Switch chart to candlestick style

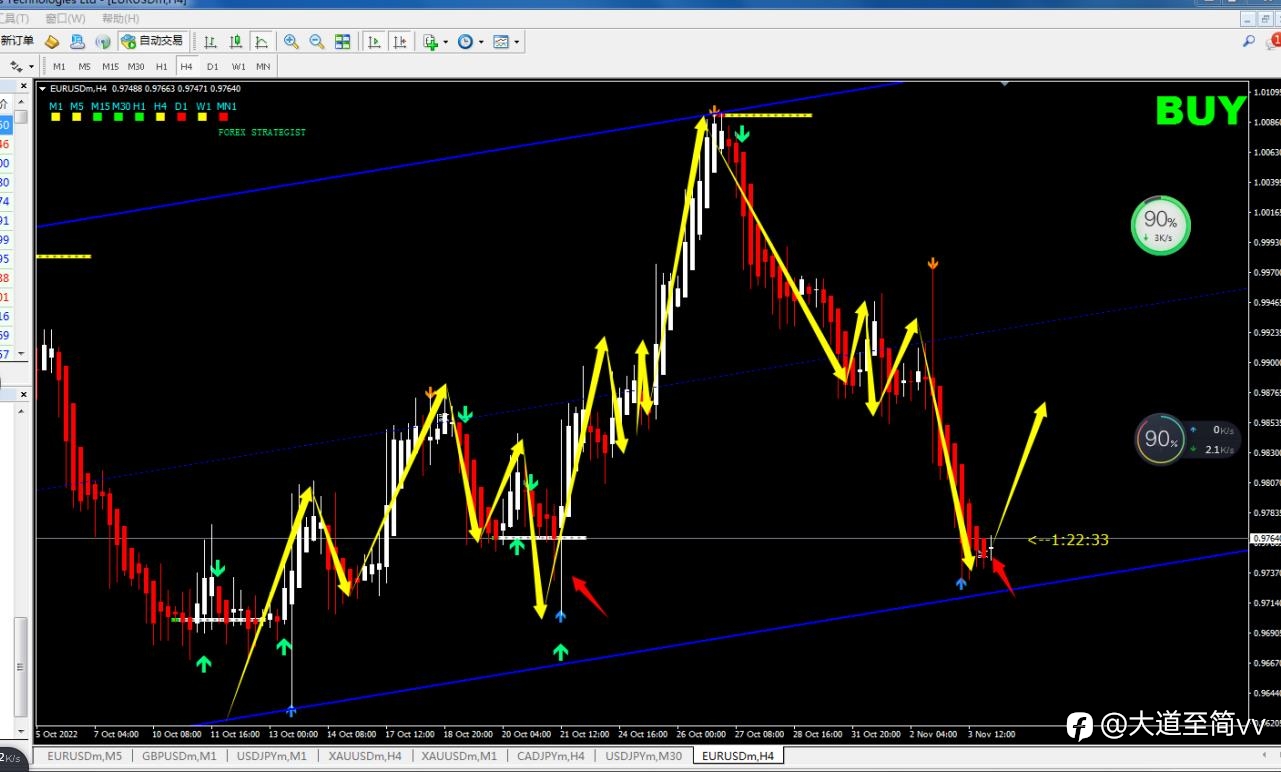[x=236, y=42]
